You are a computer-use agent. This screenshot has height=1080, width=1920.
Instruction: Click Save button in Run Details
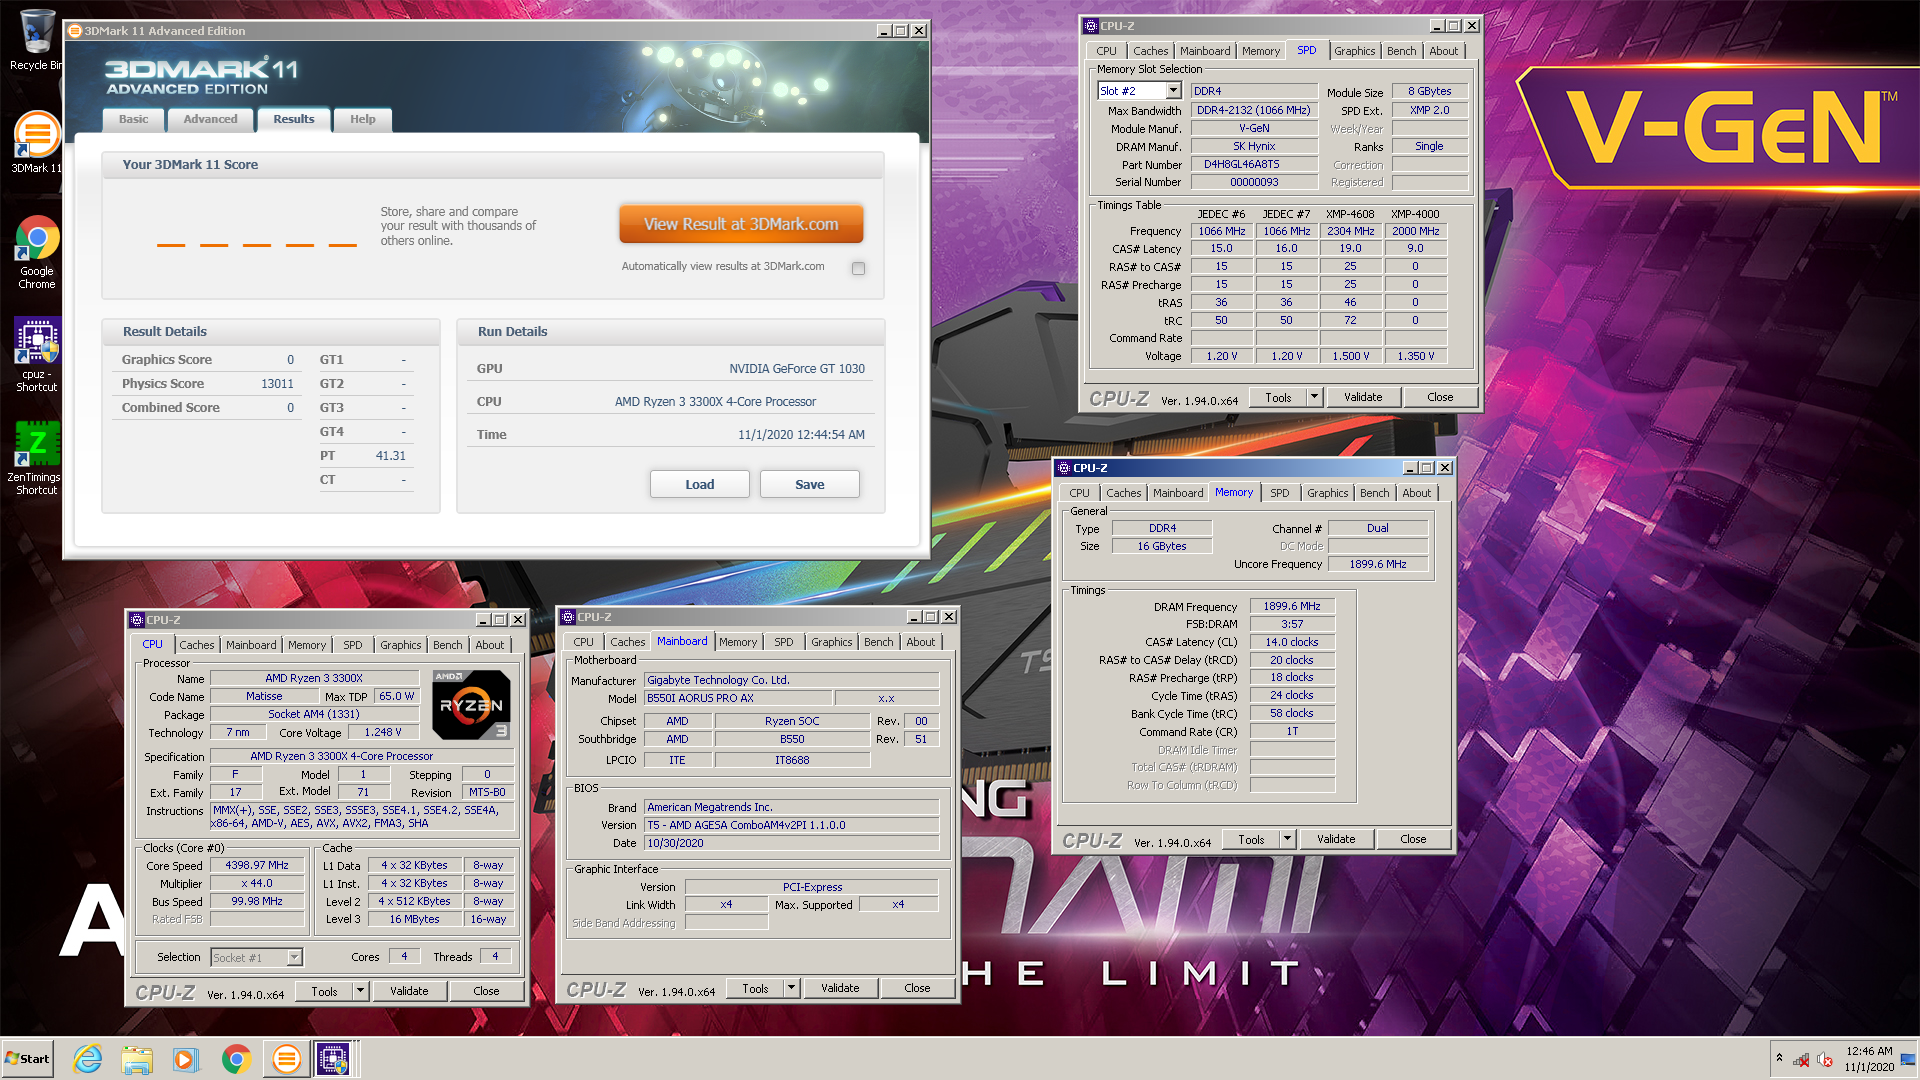coord(810,484)
